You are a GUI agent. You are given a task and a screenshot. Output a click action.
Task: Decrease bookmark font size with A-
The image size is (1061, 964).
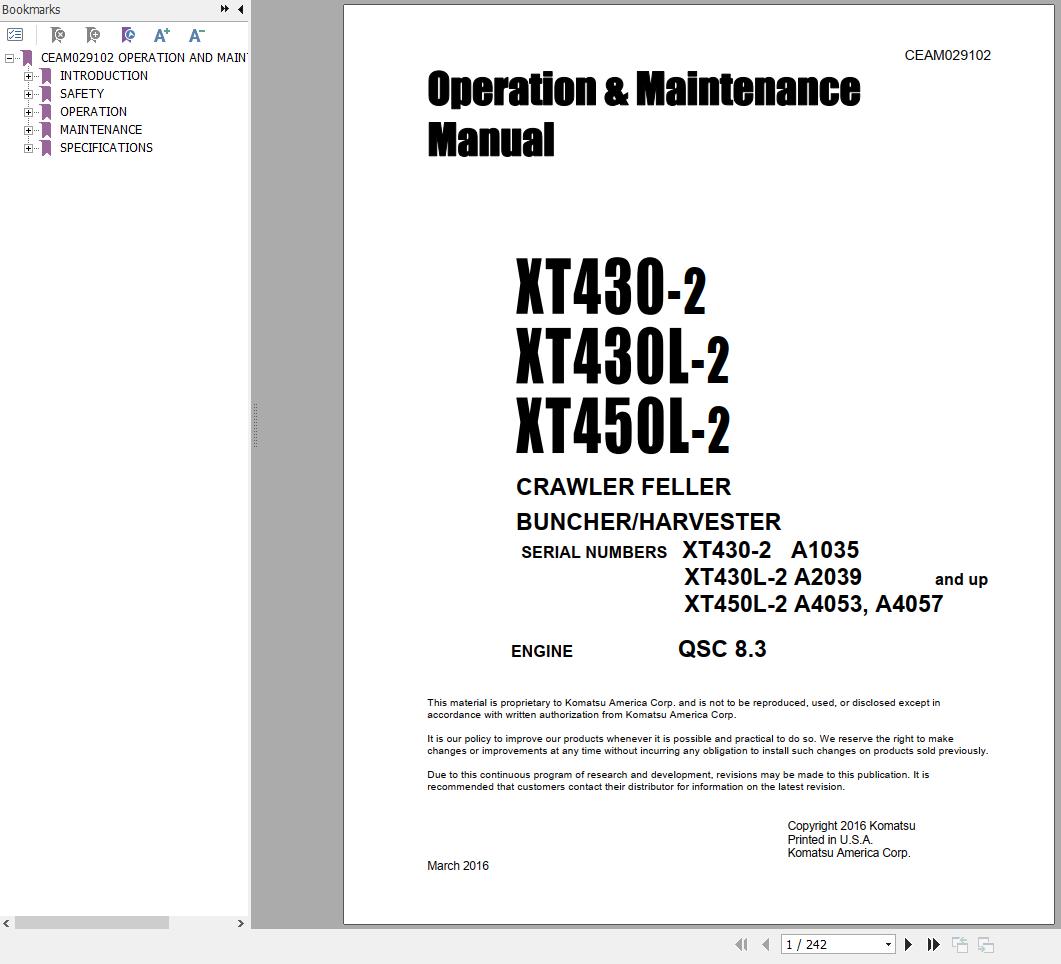coord(196,35)
